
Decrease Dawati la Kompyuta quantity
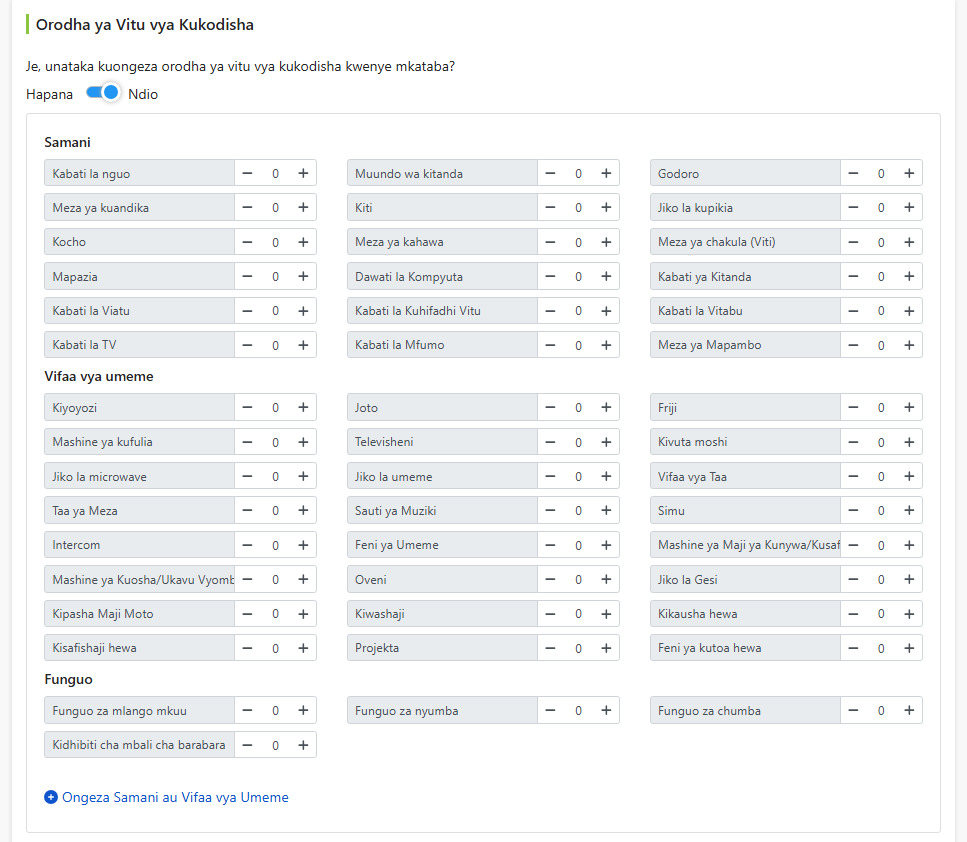(550, 276)
